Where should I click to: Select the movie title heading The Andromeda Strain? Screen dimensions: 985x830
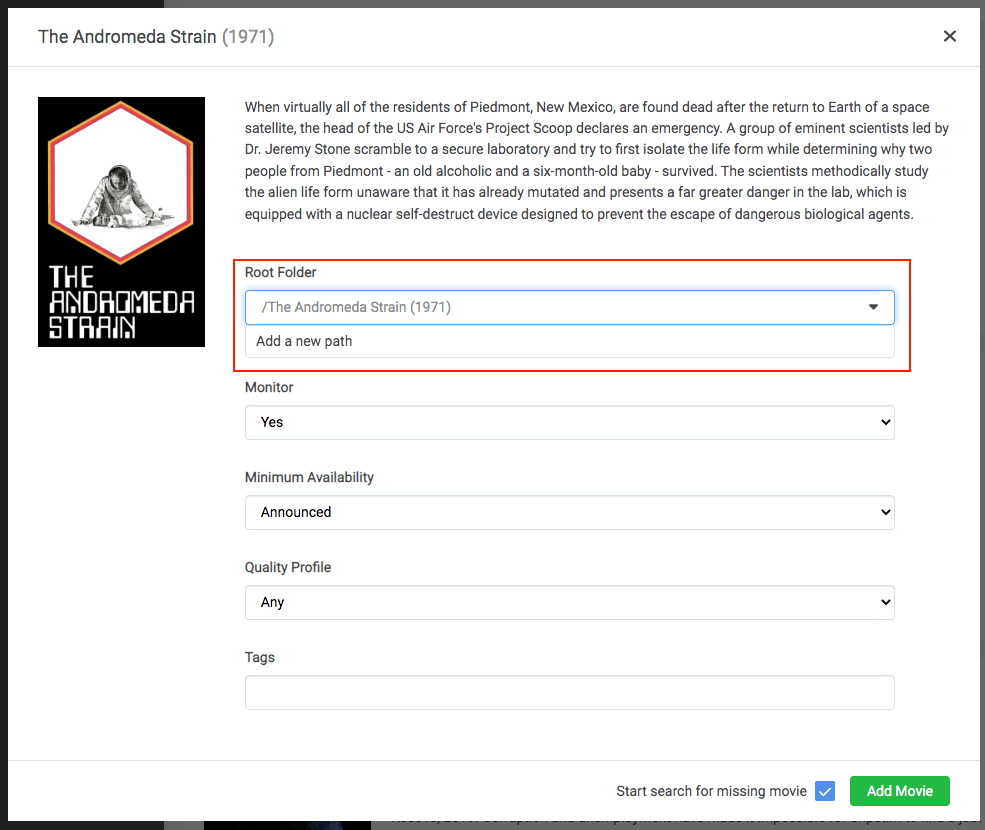[125, 36]
